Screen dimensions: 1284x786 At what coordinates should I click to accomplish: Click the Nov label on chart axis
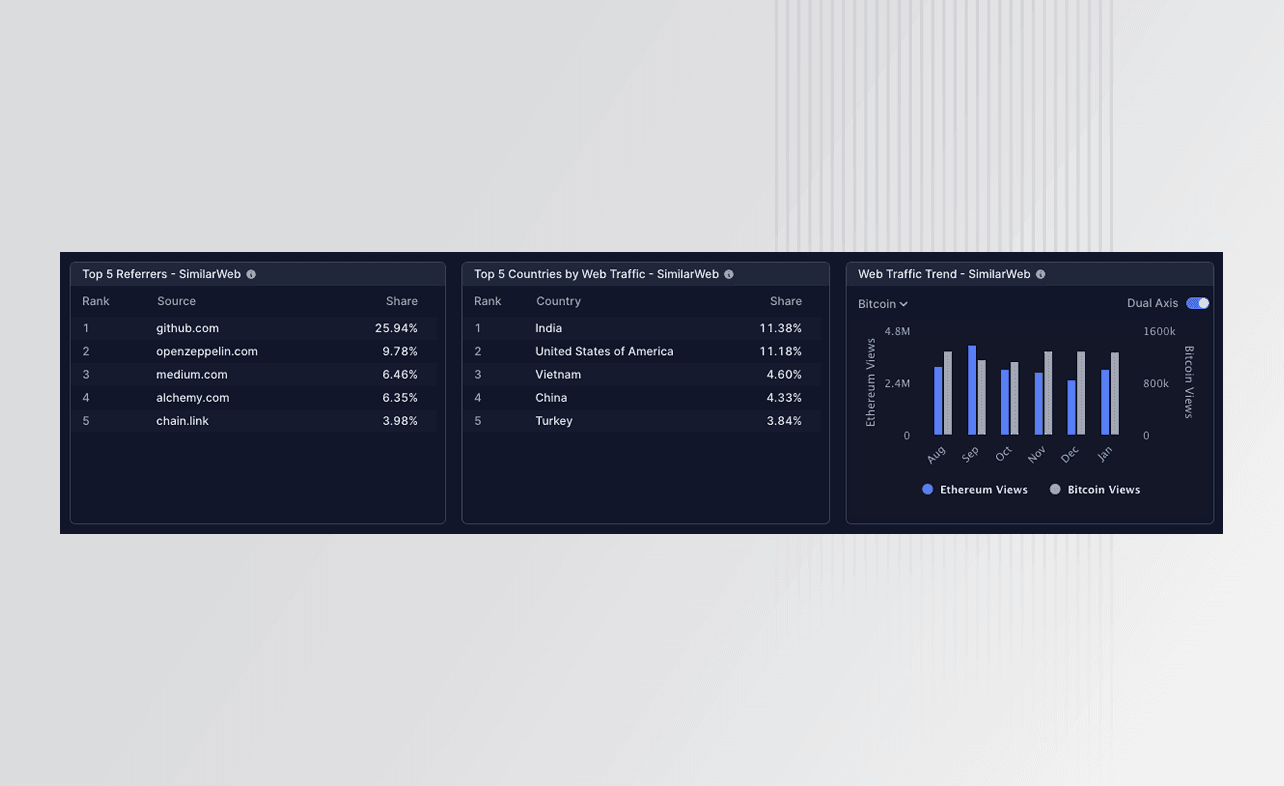pos(1036,454)
